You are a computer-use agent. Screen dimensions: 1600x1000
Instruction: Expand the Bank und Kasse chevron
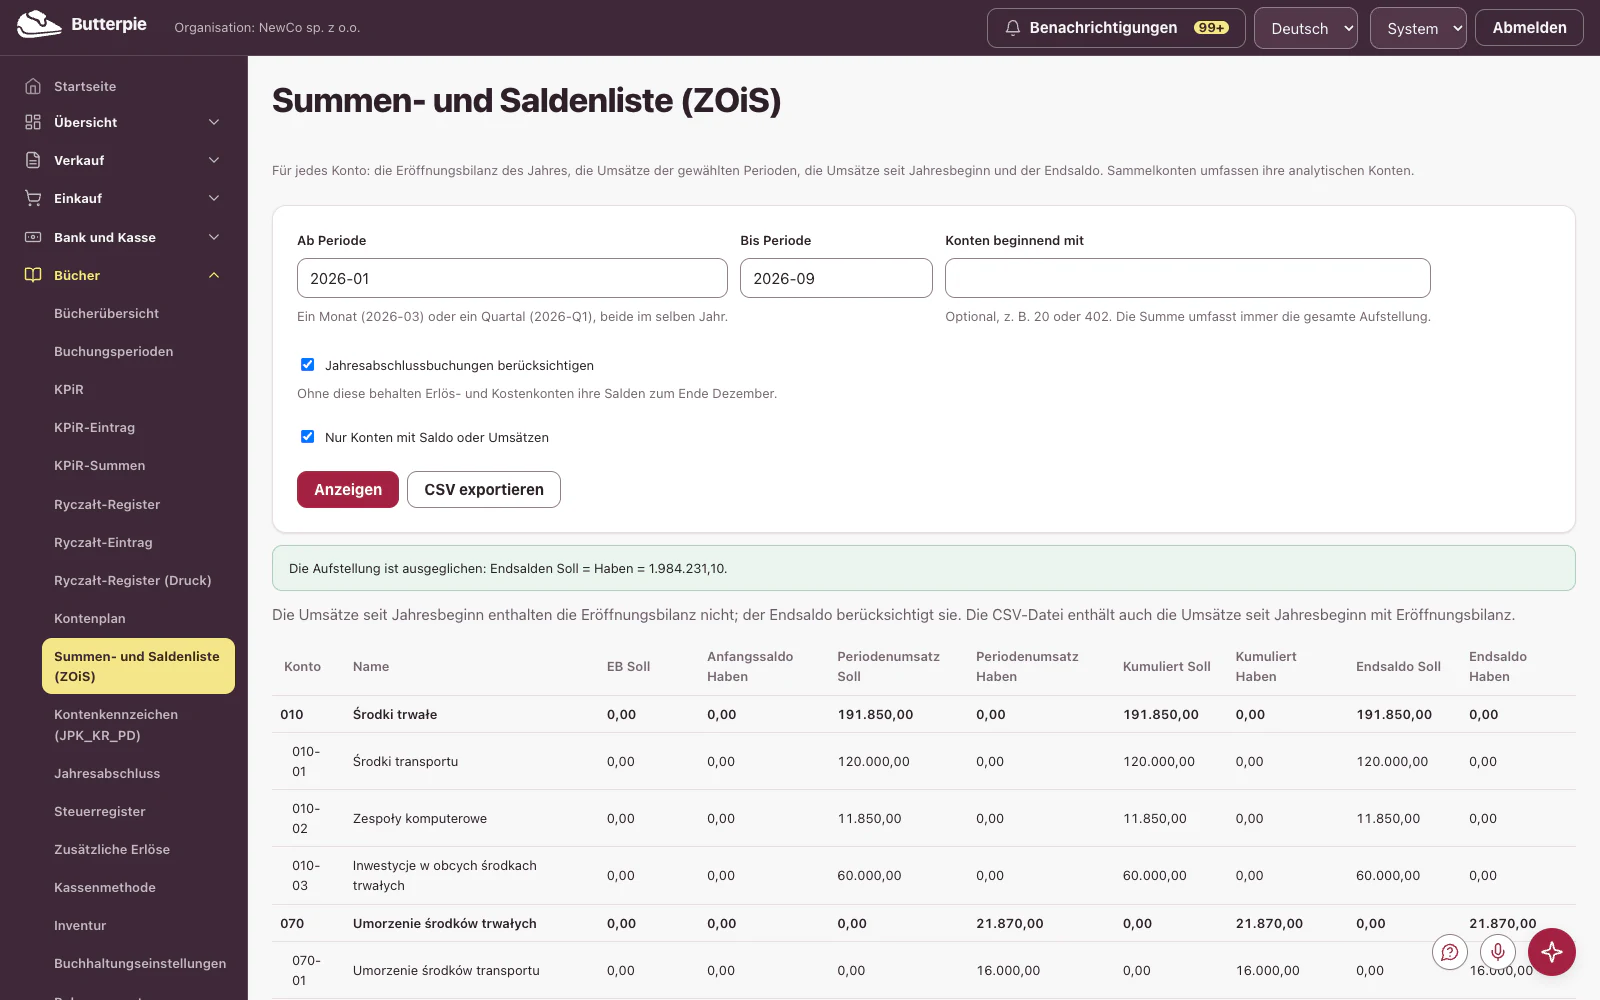click(x=214, y=237)
